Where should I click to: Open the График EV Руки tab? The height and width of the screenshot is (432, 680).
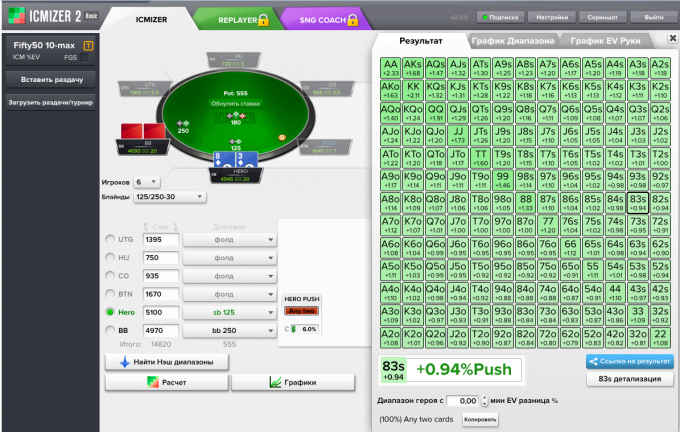coord(605,41)
